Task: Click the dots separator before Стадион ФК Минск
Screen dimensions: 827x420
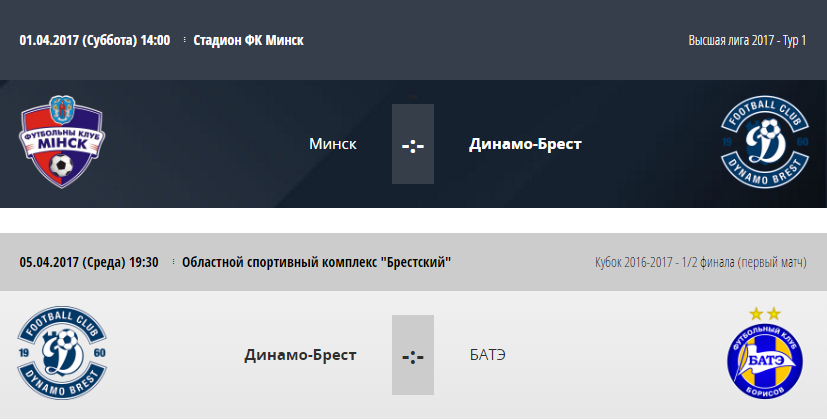Action: [184, 40]
